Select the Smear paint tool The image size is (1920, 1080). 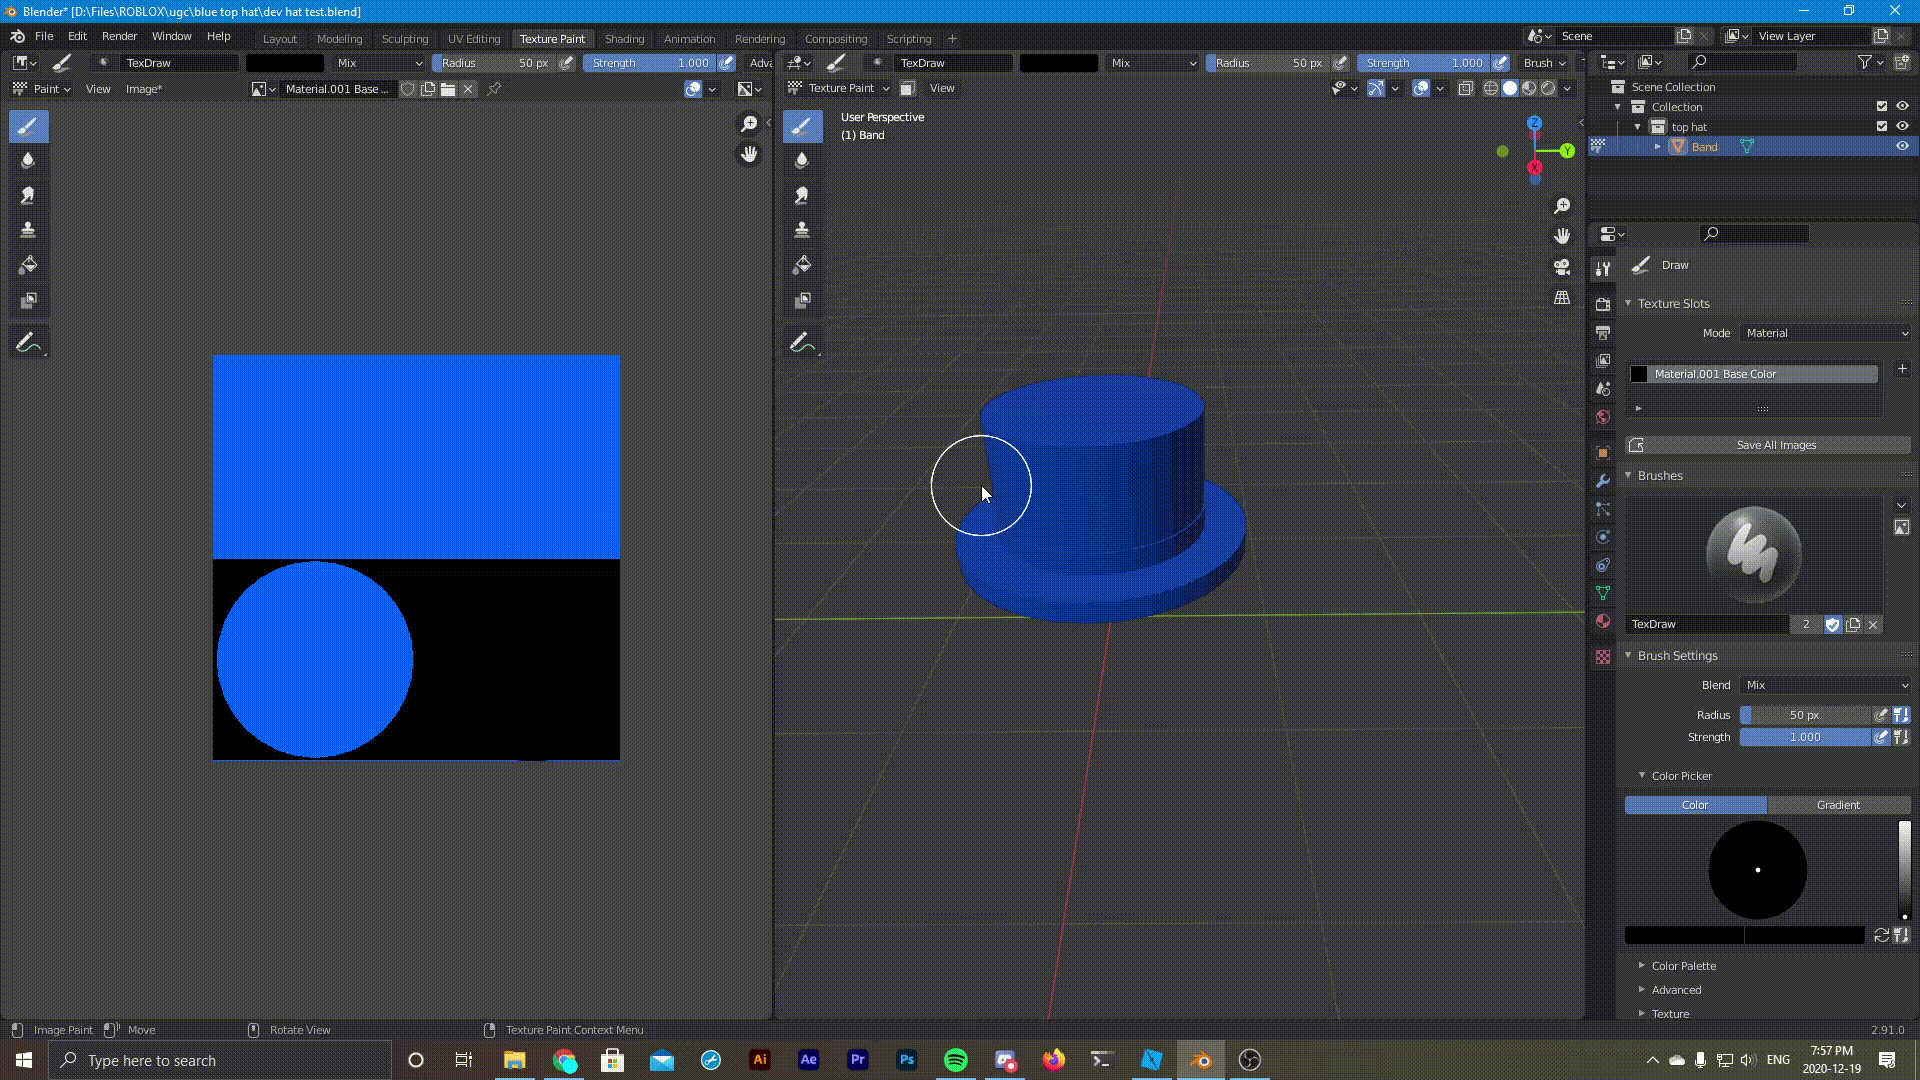28,195
